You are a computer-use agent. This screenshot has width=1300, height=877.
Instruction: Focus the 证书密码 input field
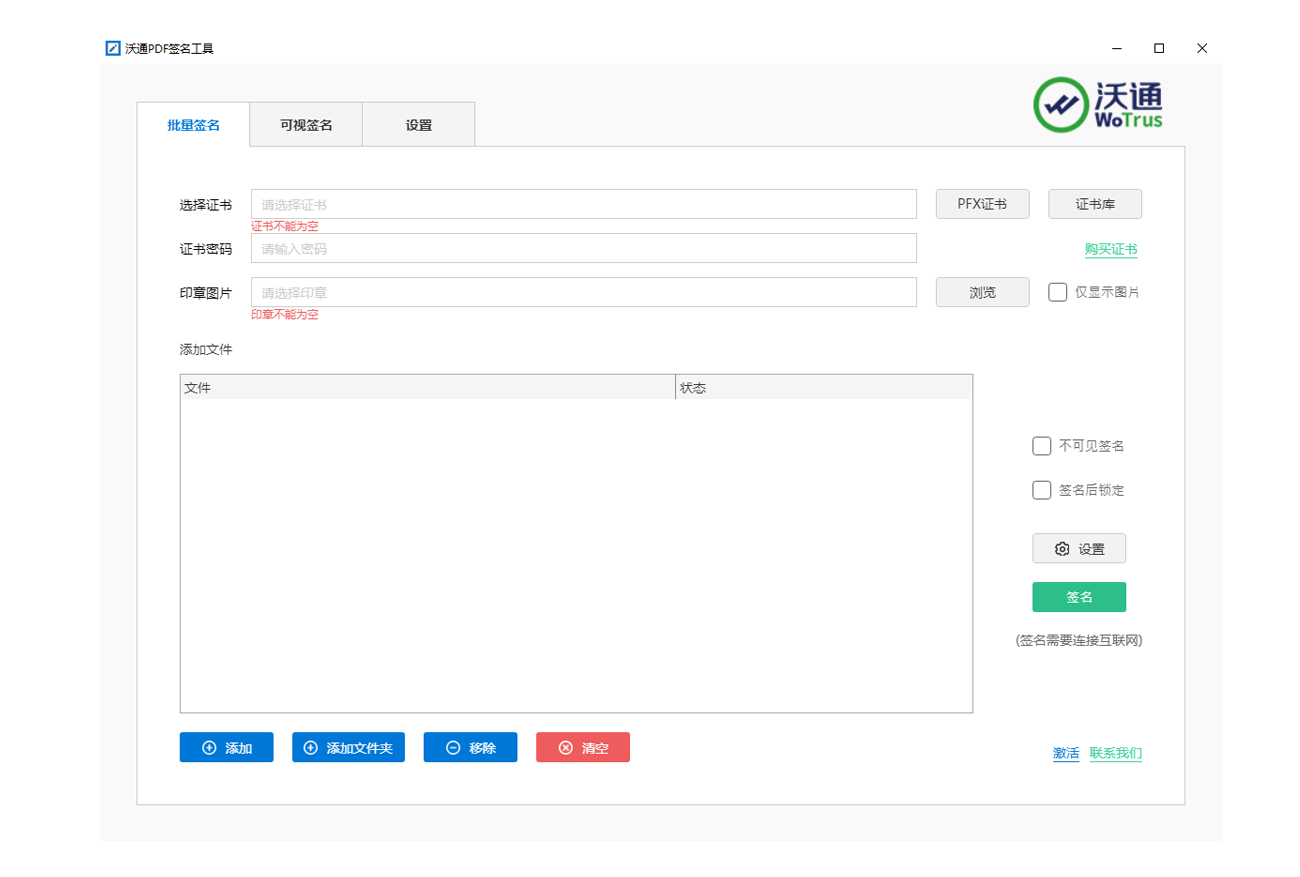point(583,248)
